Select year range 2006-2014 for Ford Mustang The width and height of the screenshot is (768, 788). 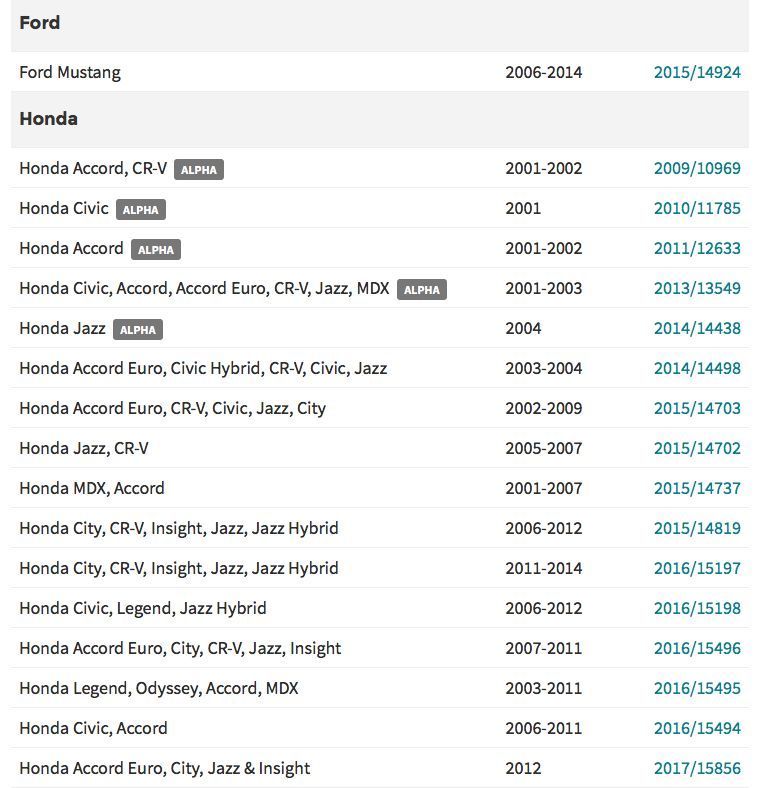coord(543,72)
